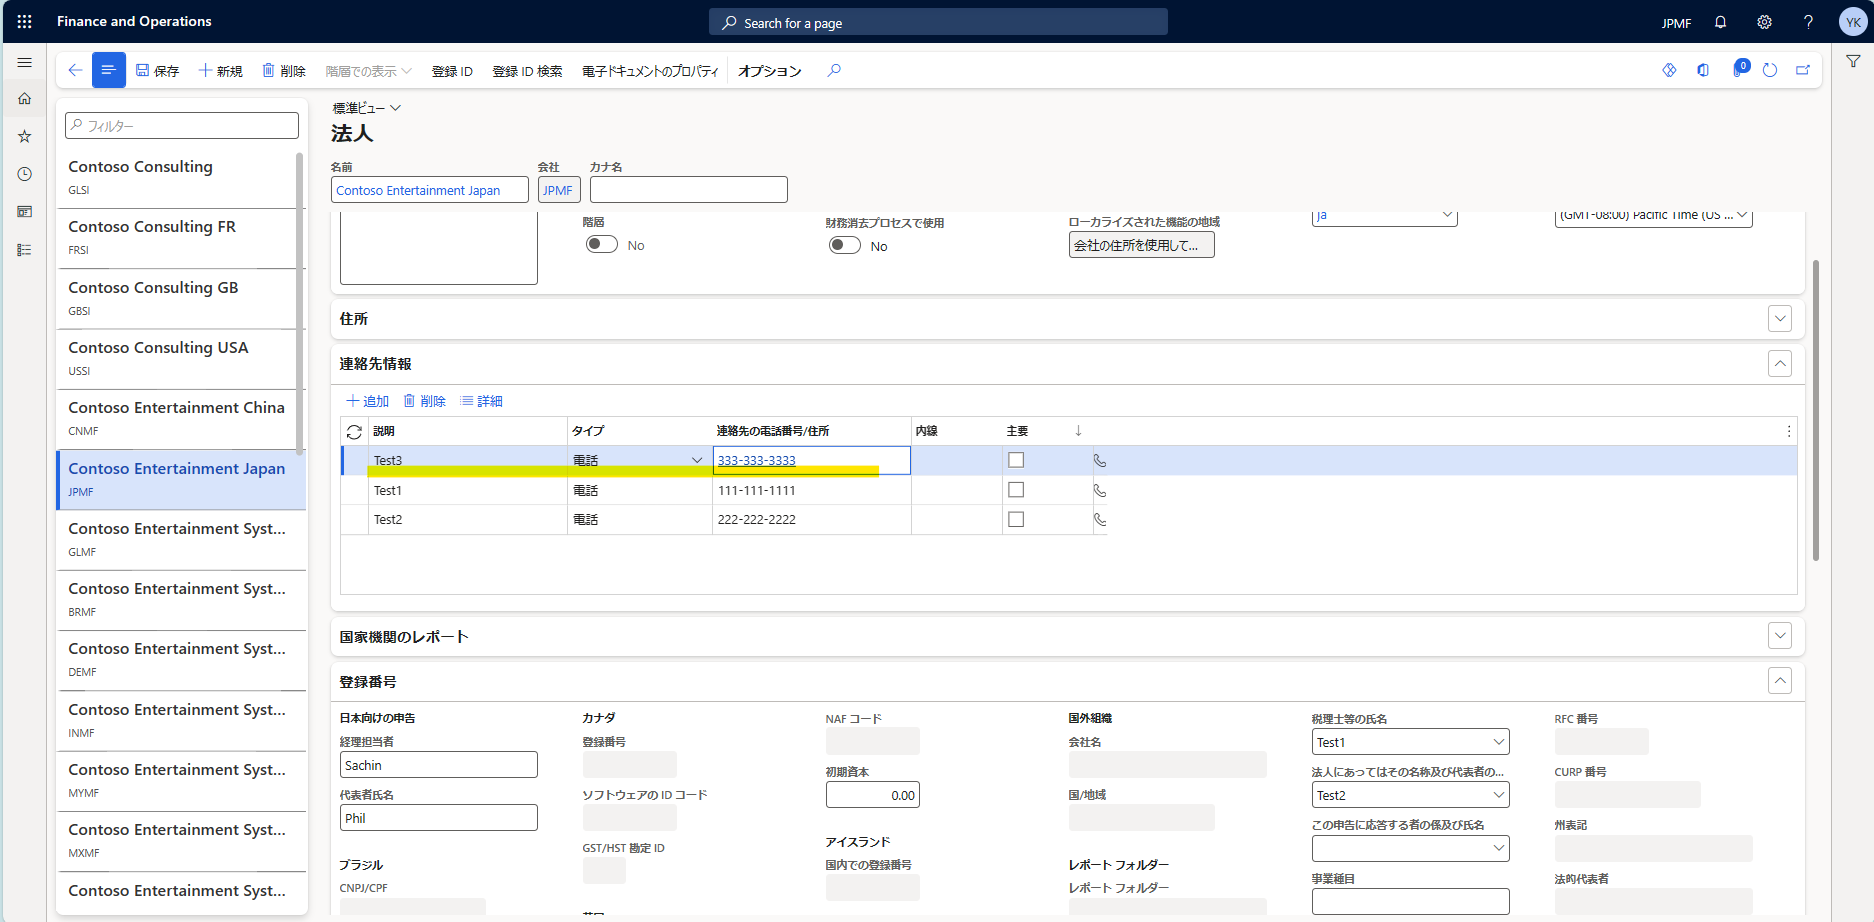This screenshot has height=922, width=1874.
Task: Open the Power Apps diamond icon
Action: (x=1669, y=70)
